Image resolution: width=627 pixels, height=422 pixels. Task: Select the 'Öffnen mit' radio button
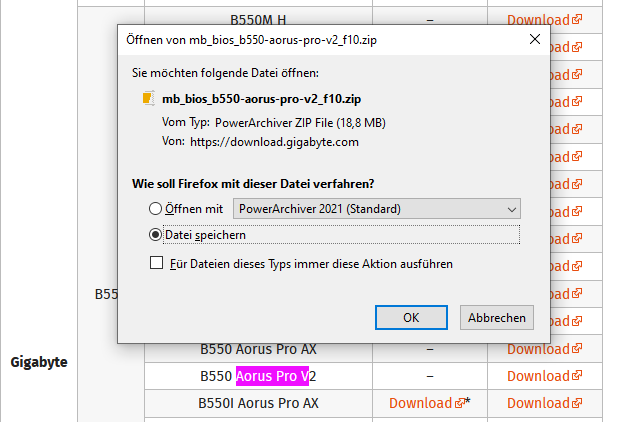155,209
